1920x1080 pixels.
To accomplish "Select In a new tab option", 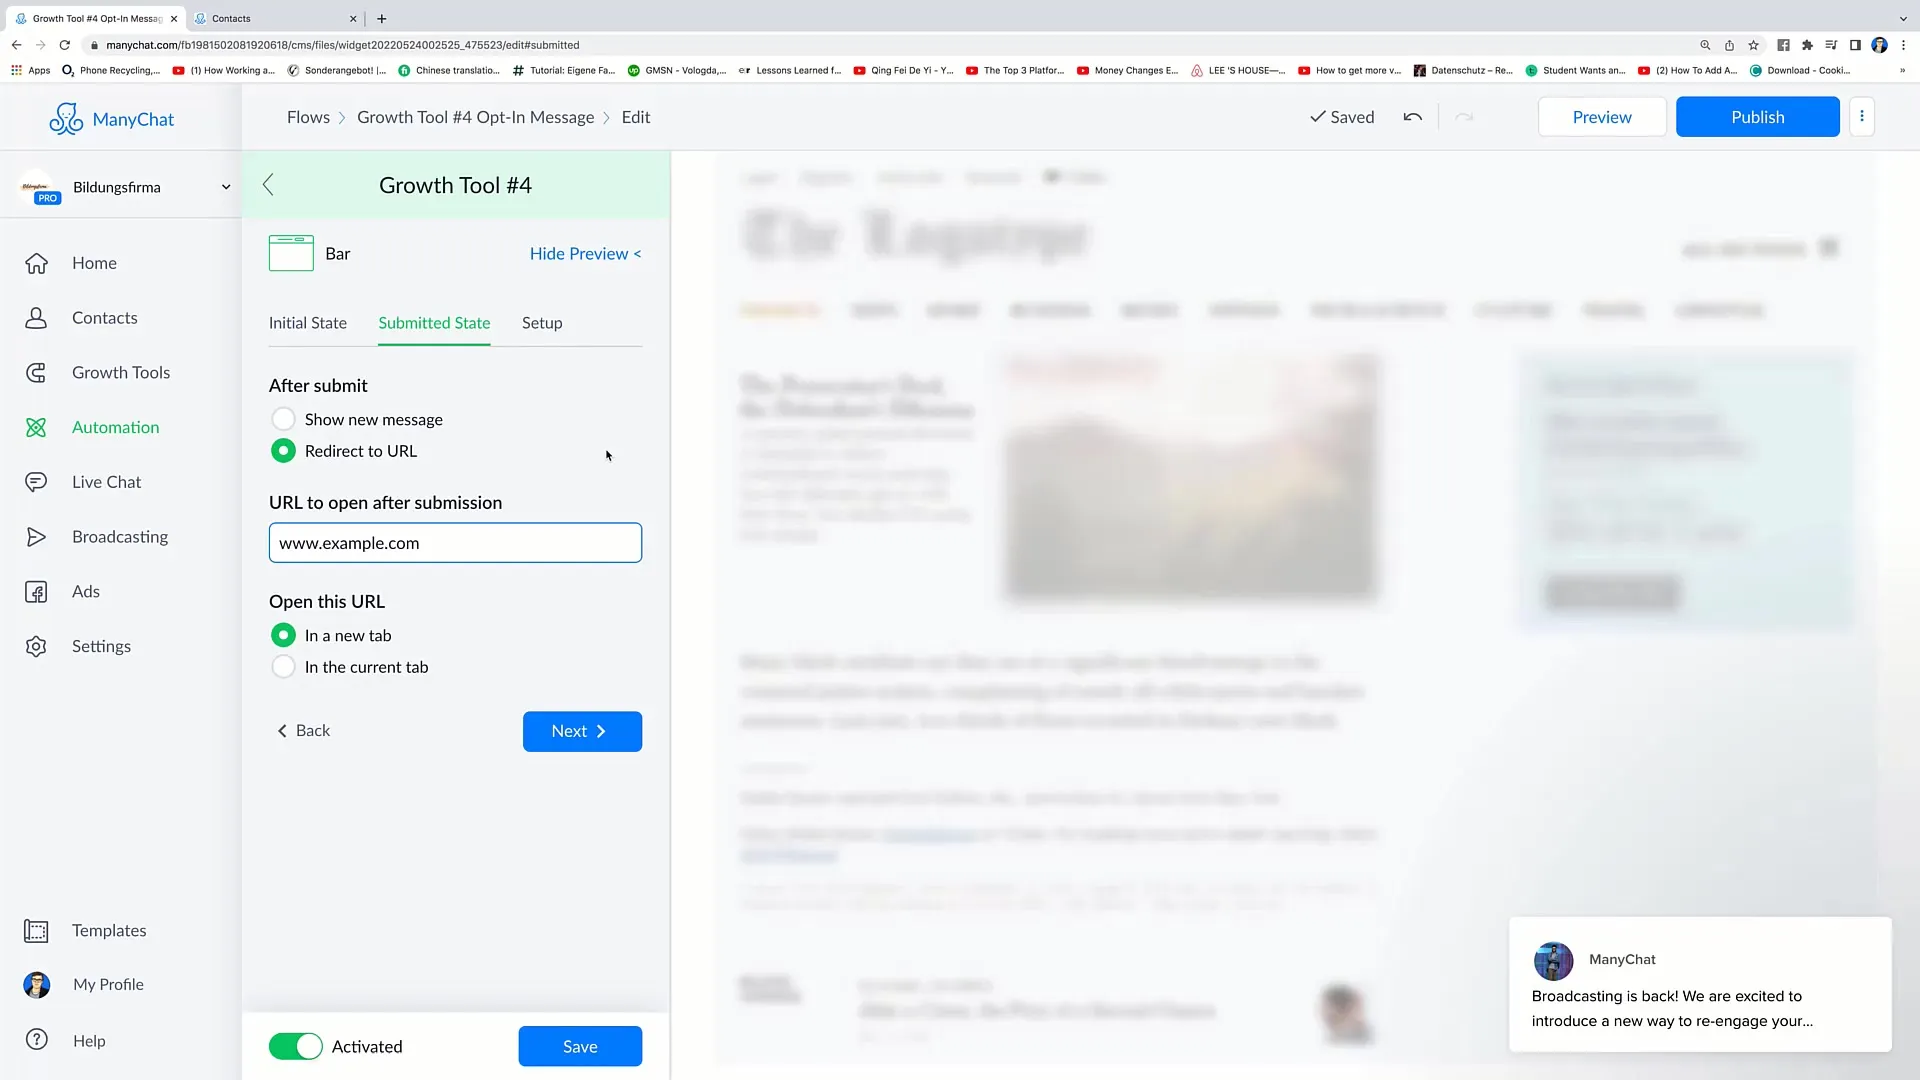I will [284, 634].
